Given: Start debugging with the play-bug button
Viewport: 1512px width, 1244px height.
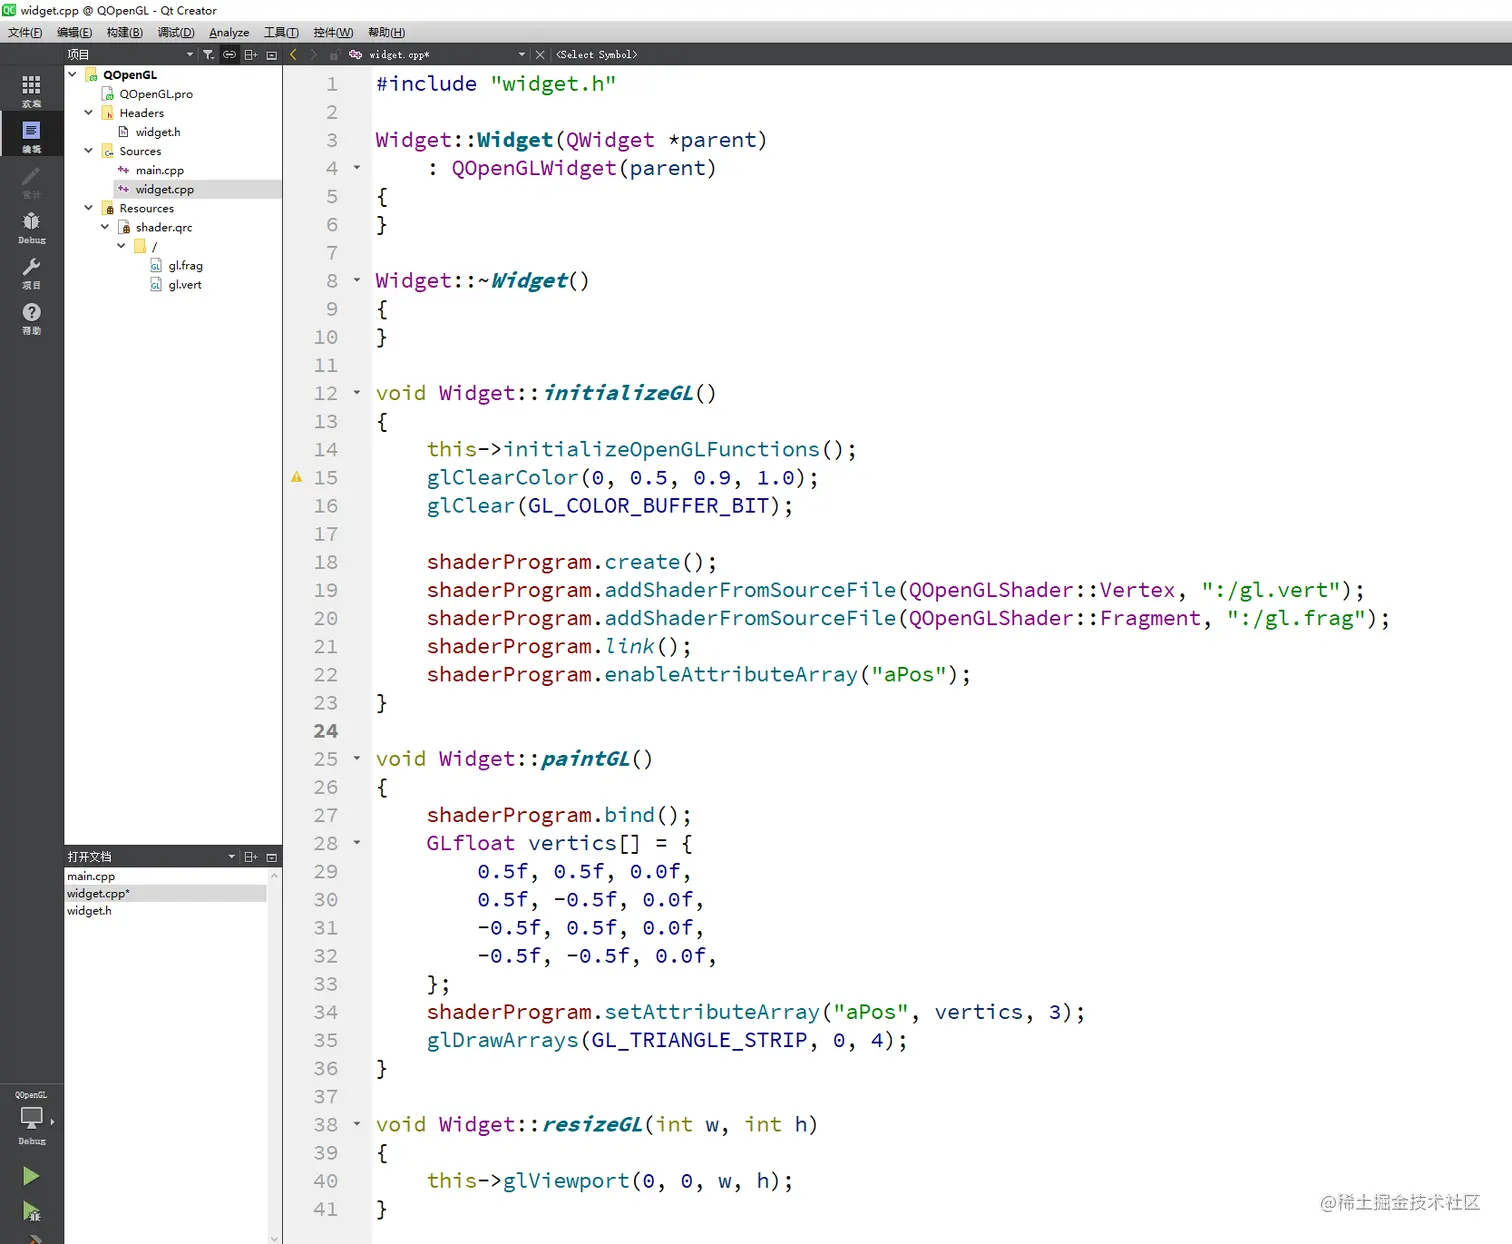Looking at the screenshot, I should click(31, 1211).
